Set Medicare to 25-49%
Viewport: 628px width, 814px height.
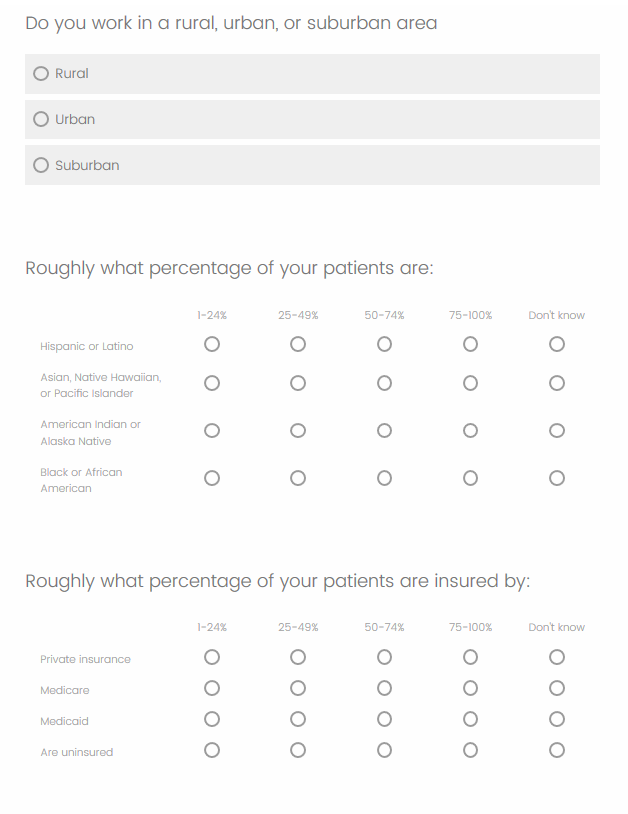[x=298, y=688]
